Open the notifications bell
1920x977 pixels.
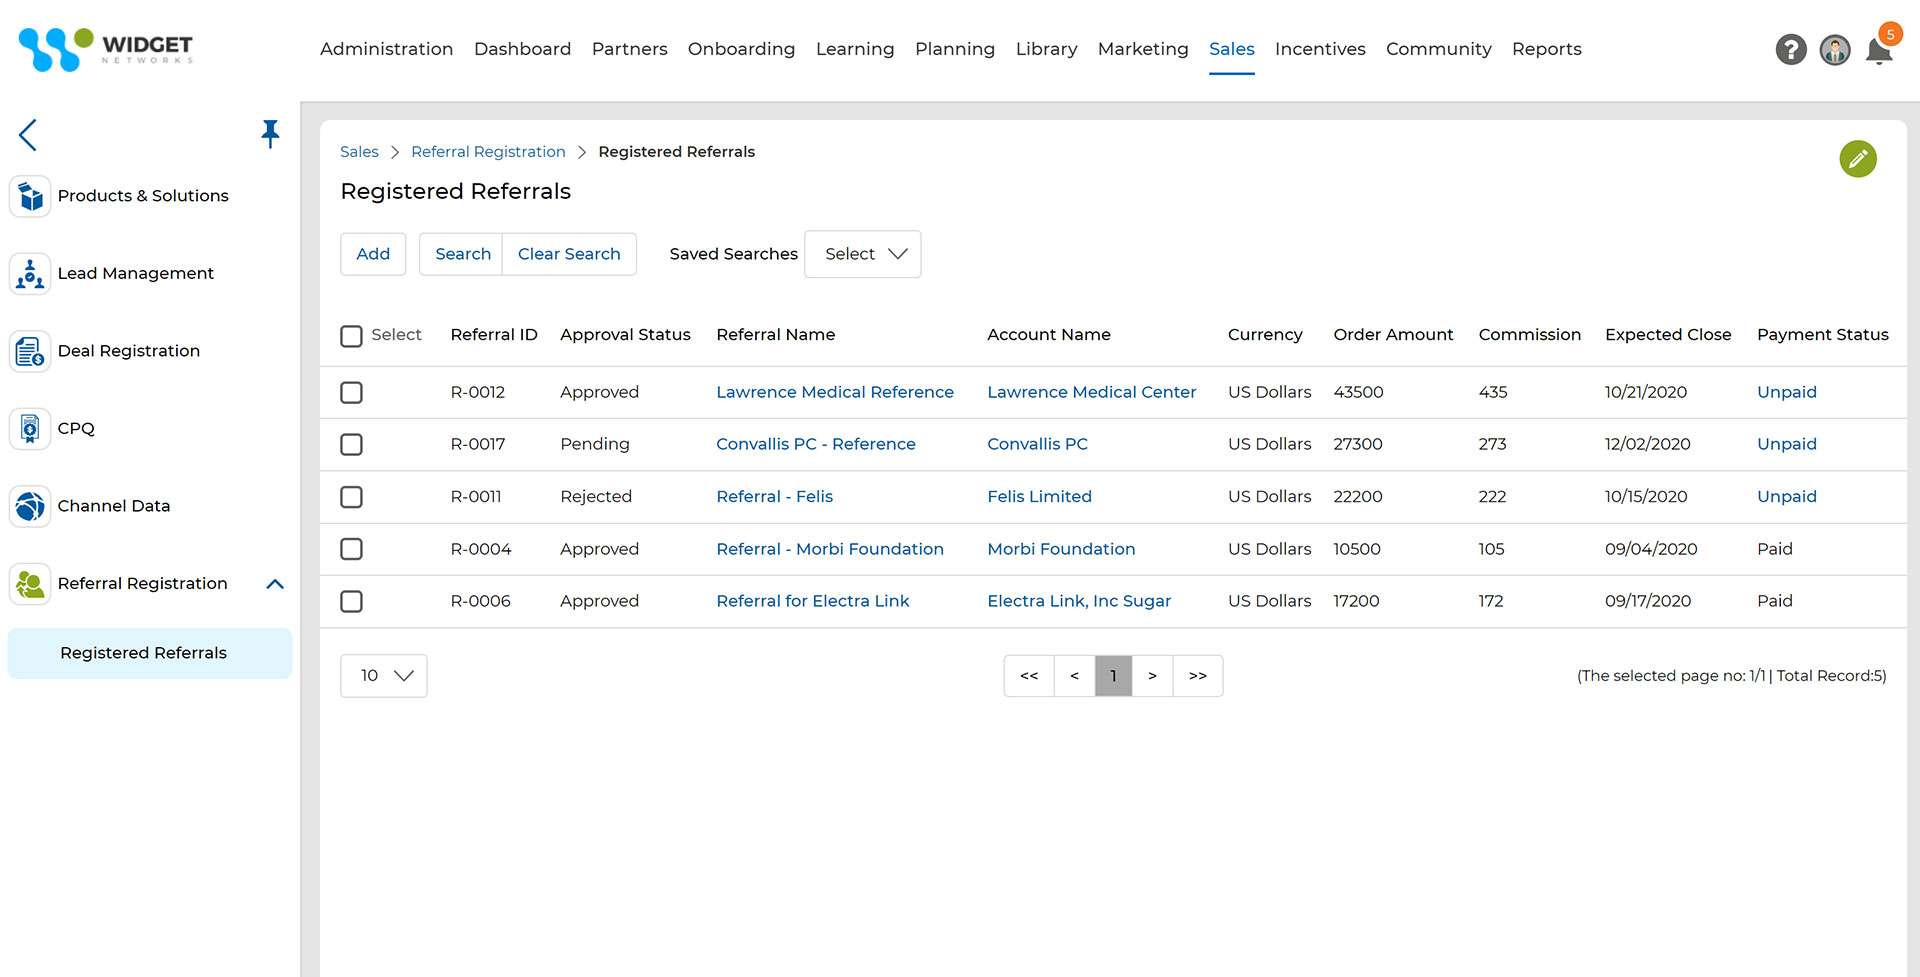point(1878,51)
